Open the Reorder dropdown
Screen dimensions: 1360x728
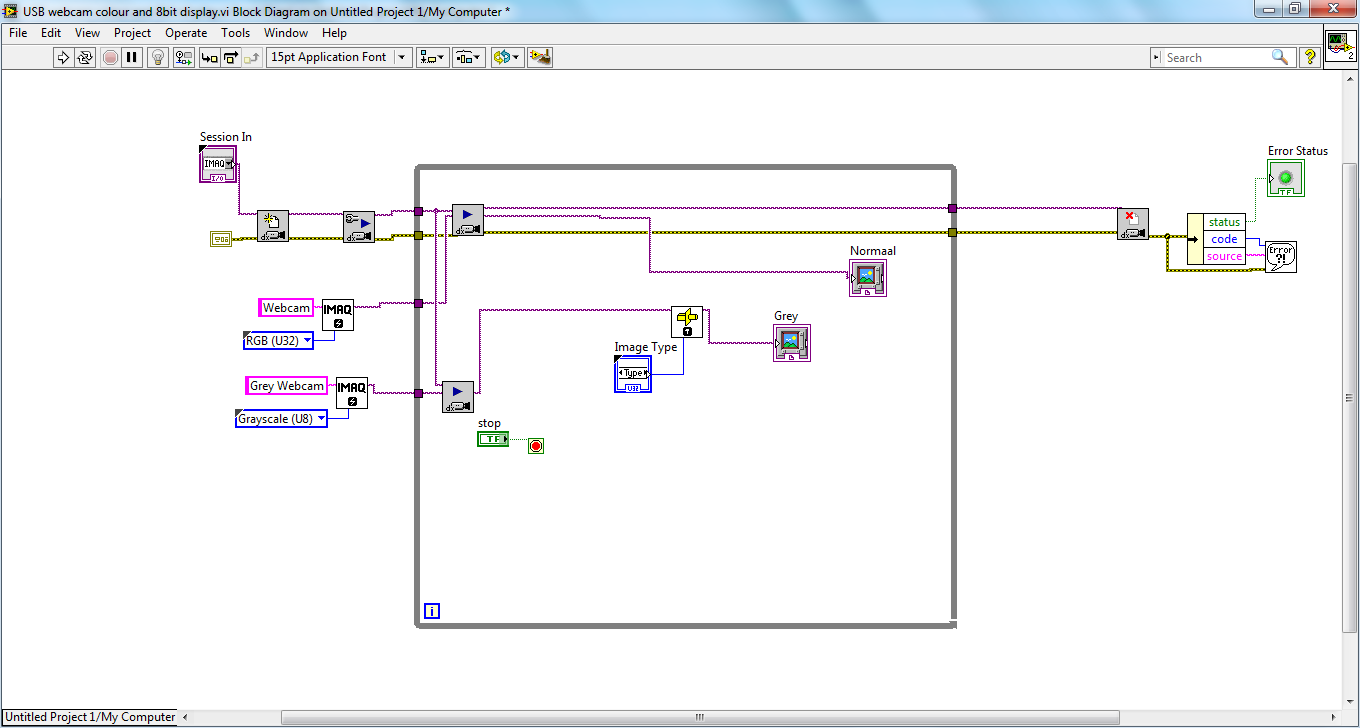tap(506, 57)
